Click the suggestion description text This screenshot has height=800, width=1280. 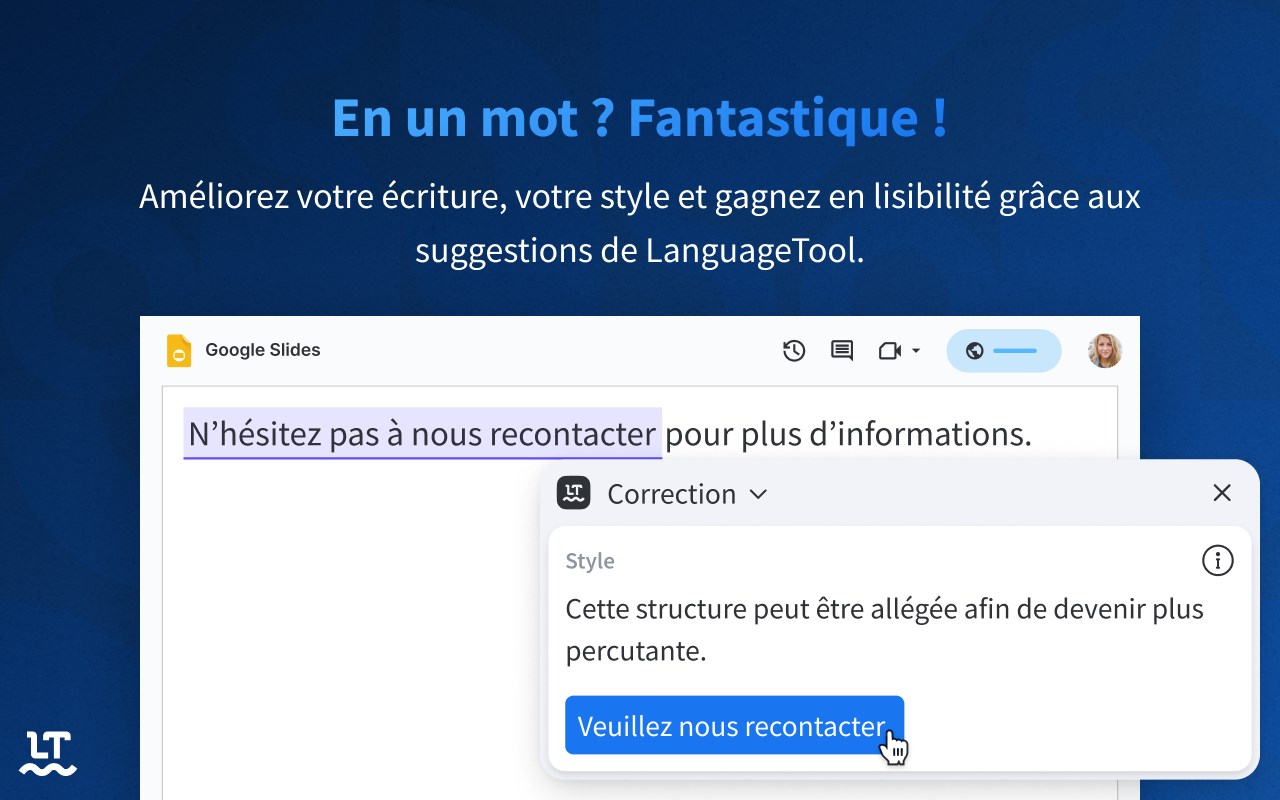(885, 630)
